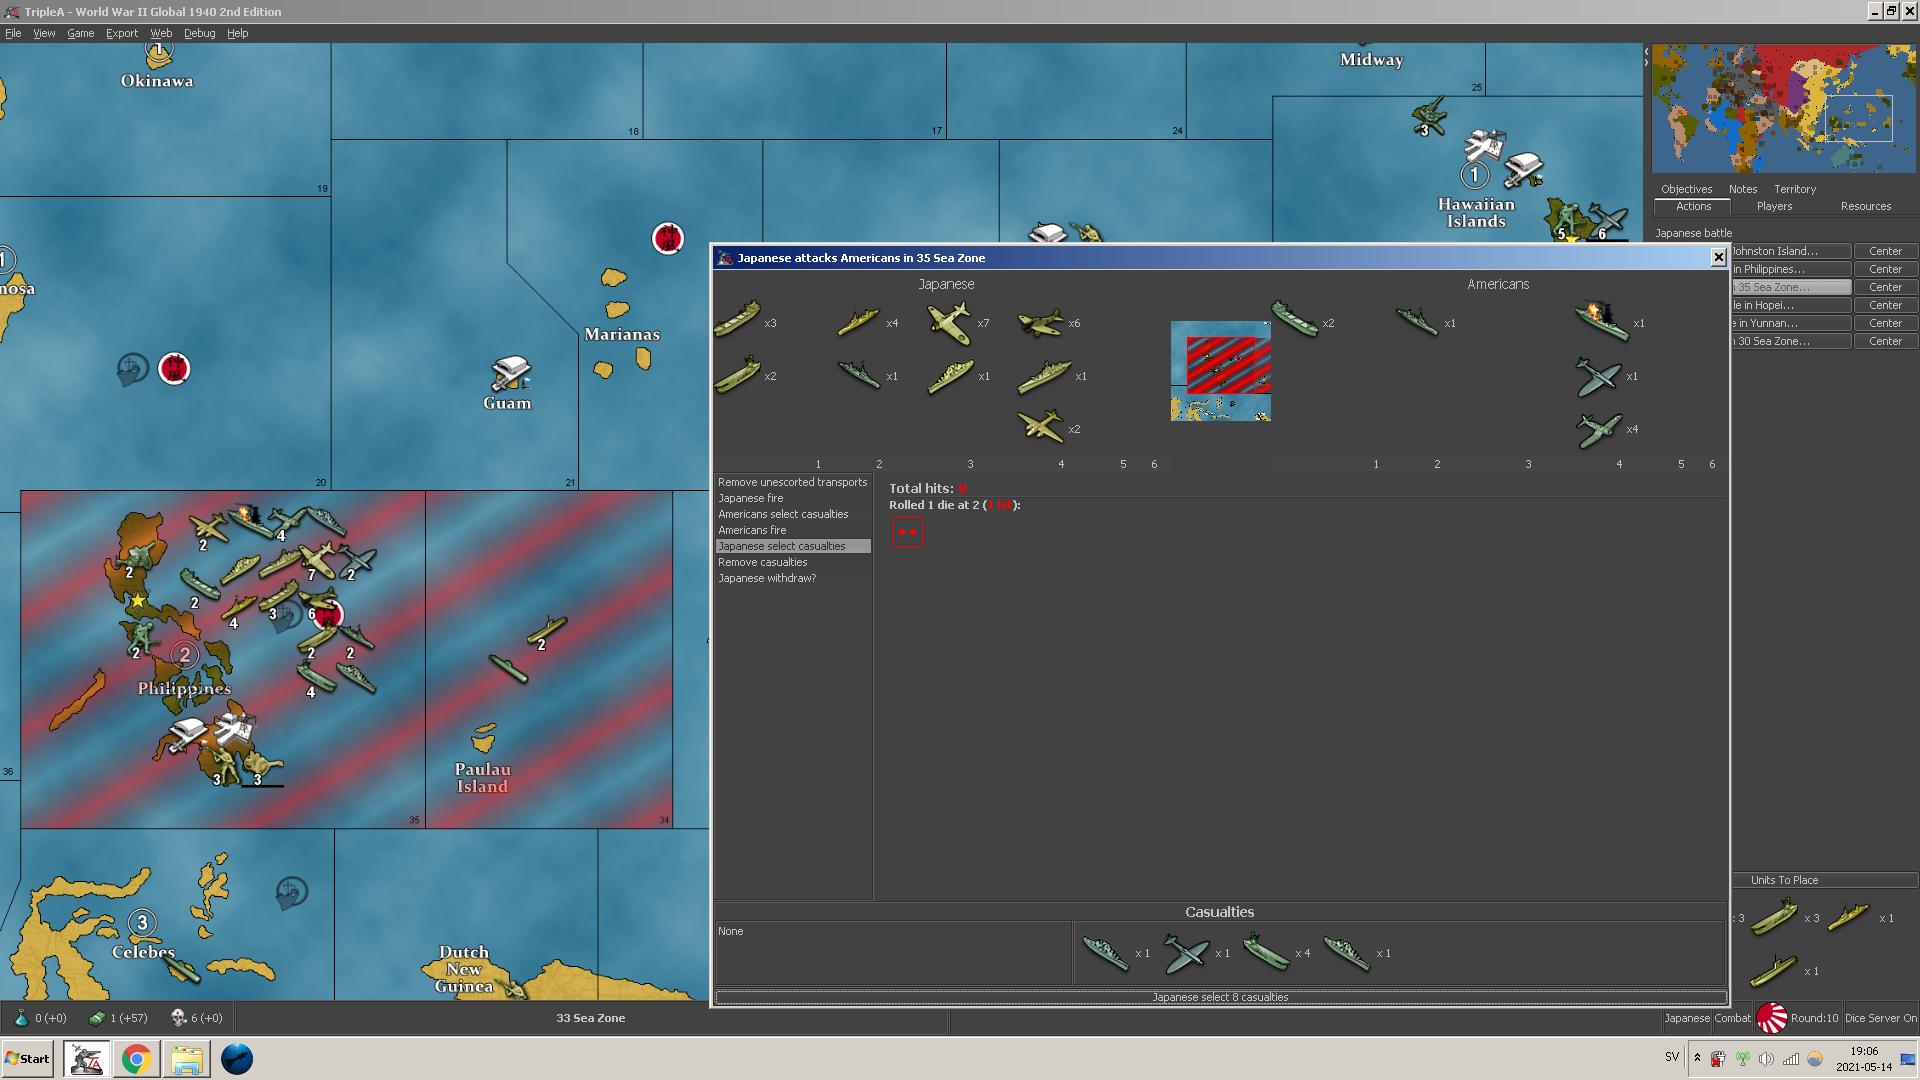This screenshot has width=1920, height=1080.
Task: Switch to the Objectives tab
Action: tap(1686, 189)
